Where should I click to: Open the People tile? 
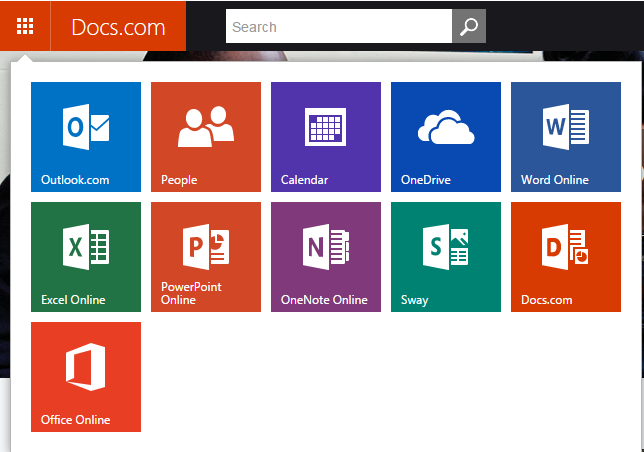pyautogui.click(x=206, y=137)
